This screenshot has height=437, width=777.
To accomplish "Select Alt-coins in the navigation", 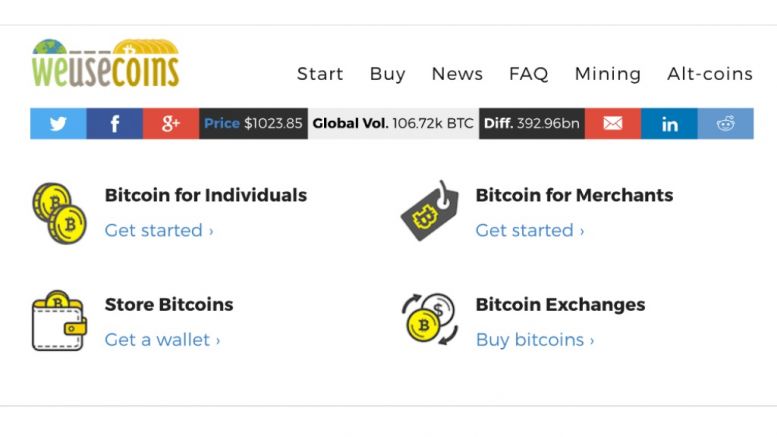I will tap(710, 74).
